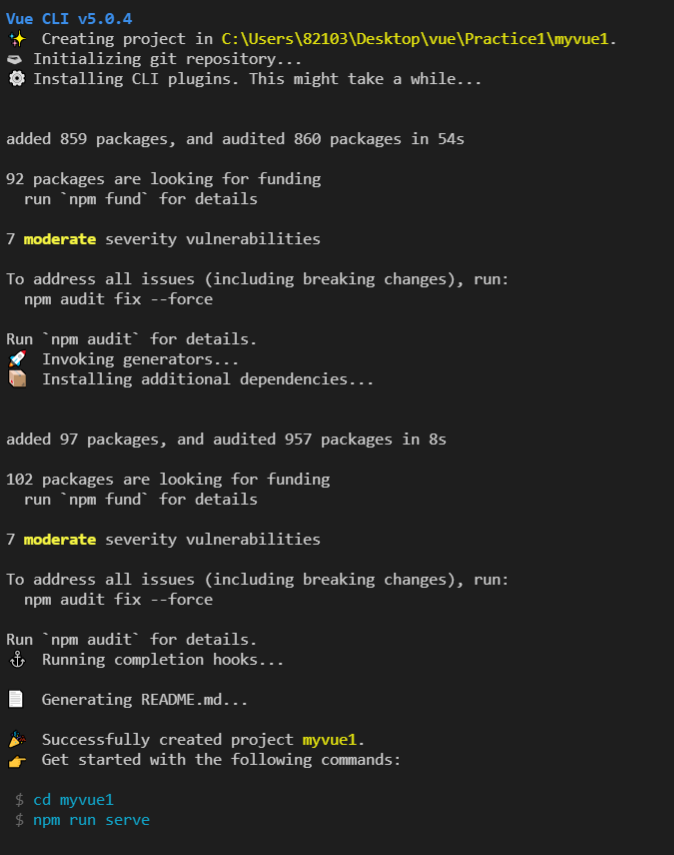674x855 pixels.
Task: Click the party popper icon beside Successfully created
Action: [x=17, y=740]
